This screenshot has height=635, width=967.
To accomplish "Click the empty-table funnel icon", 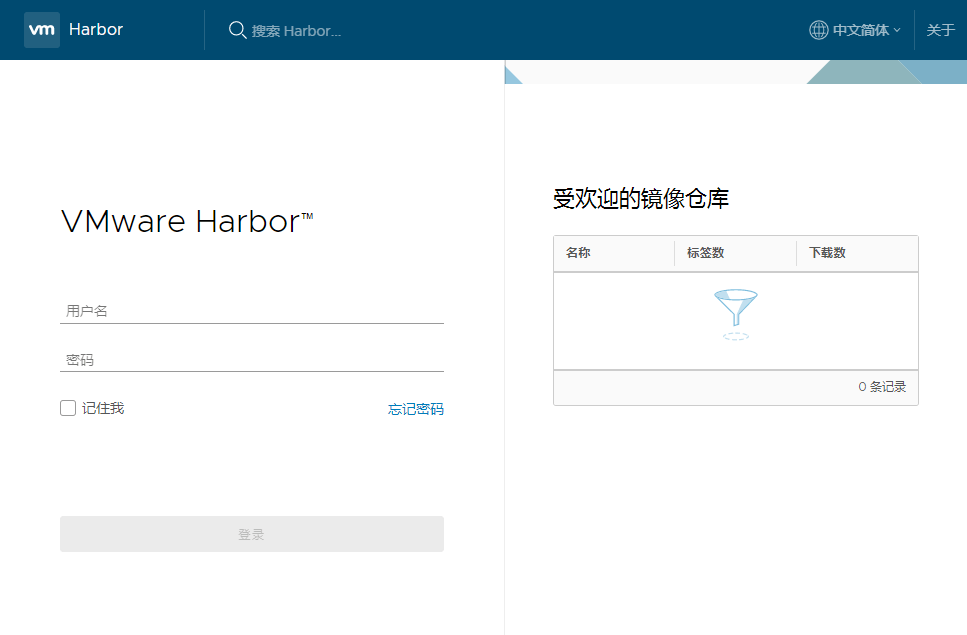I will 736,314.
